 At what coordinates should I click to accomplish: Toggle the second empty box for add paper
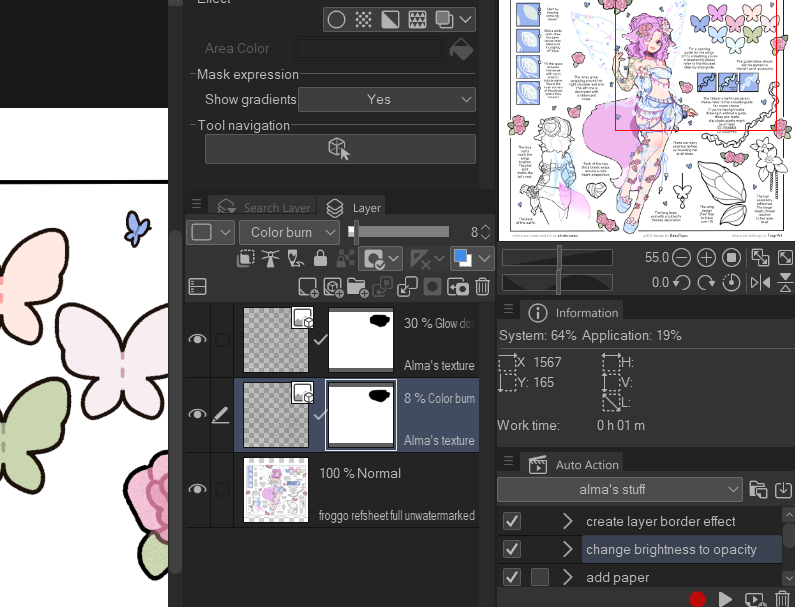(x=539, y=577)
